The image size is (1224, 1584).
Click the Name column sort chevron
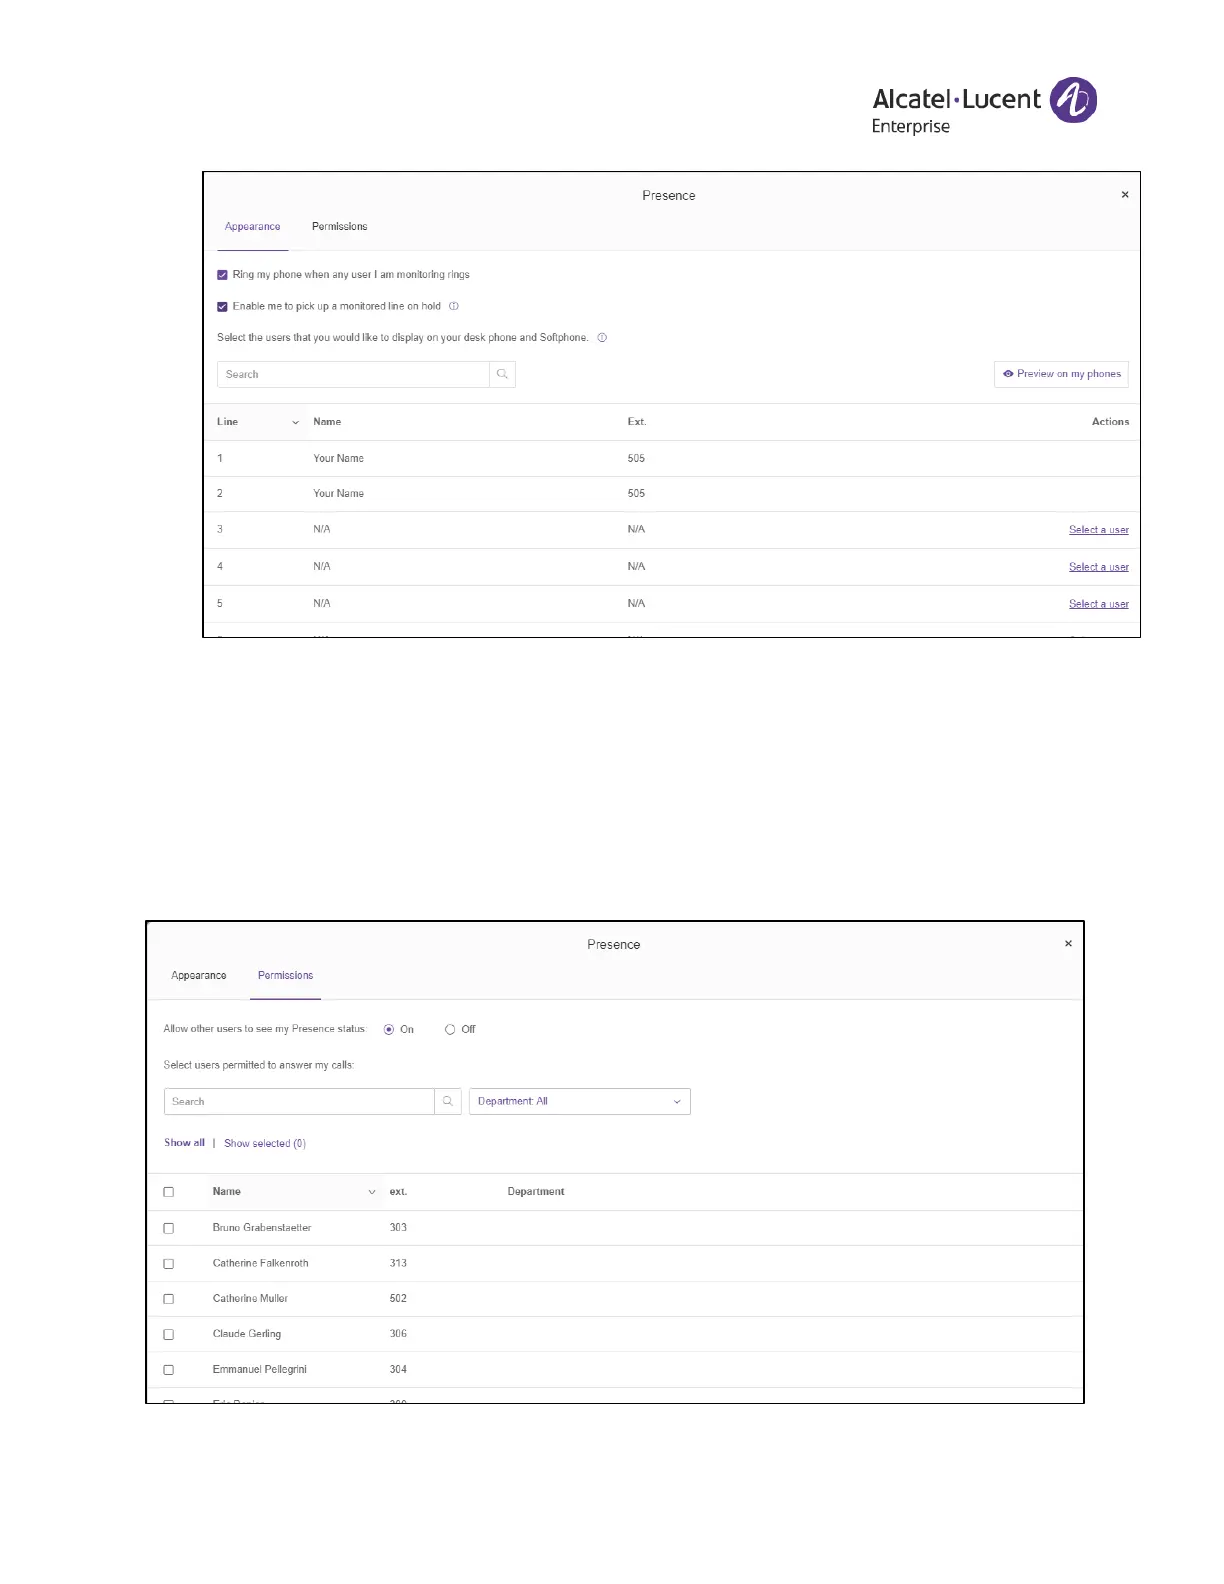[372, 1192]
